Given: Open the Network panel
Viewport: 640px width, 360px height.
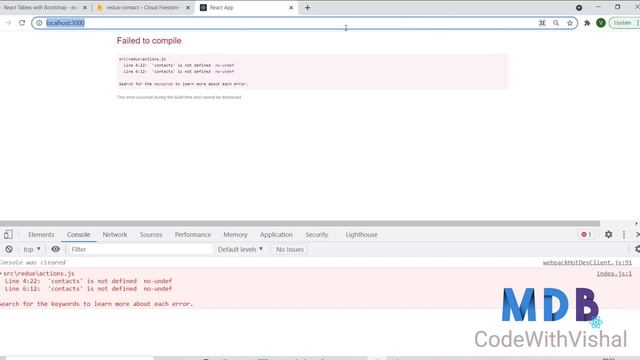Looking at the screenshot, I should (115, 235).
